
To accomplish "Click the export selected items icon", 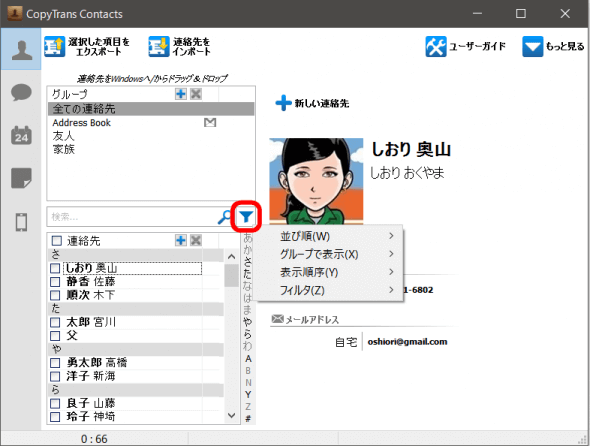I will coord(55,47).
